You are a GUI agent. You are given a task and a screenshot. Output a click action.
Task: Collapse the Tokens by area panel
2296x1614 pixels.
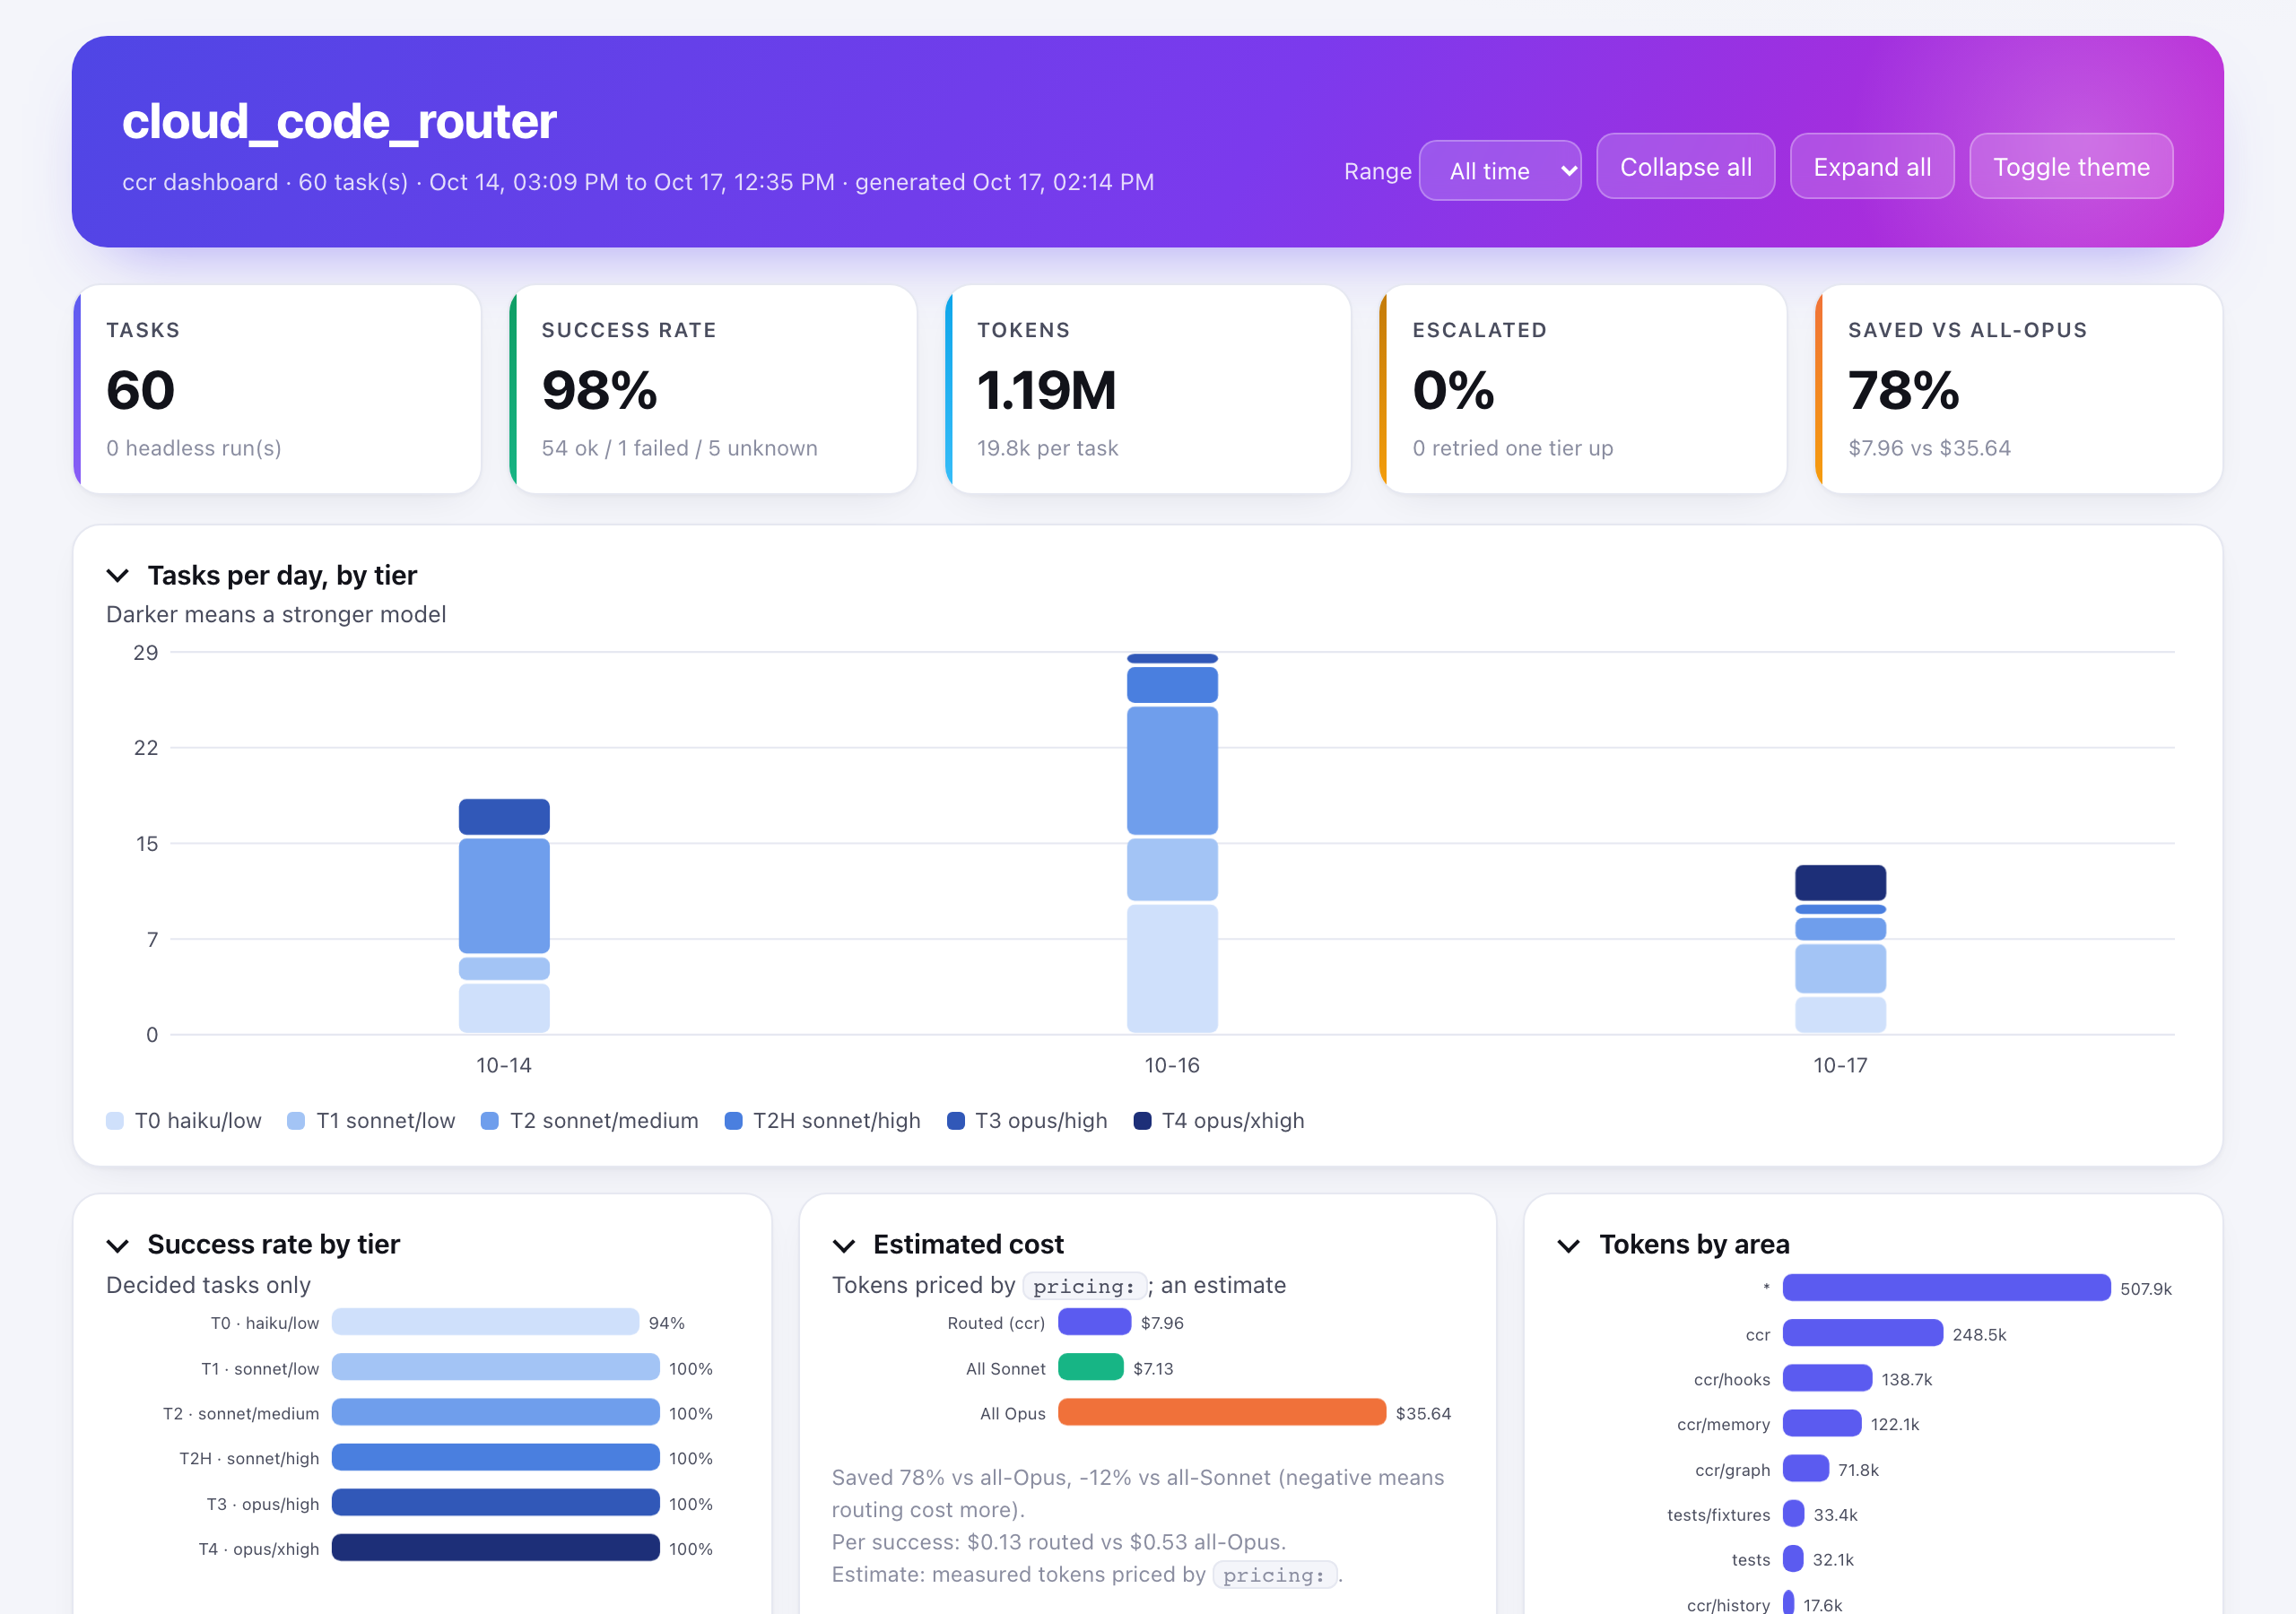point(1569,1244)
